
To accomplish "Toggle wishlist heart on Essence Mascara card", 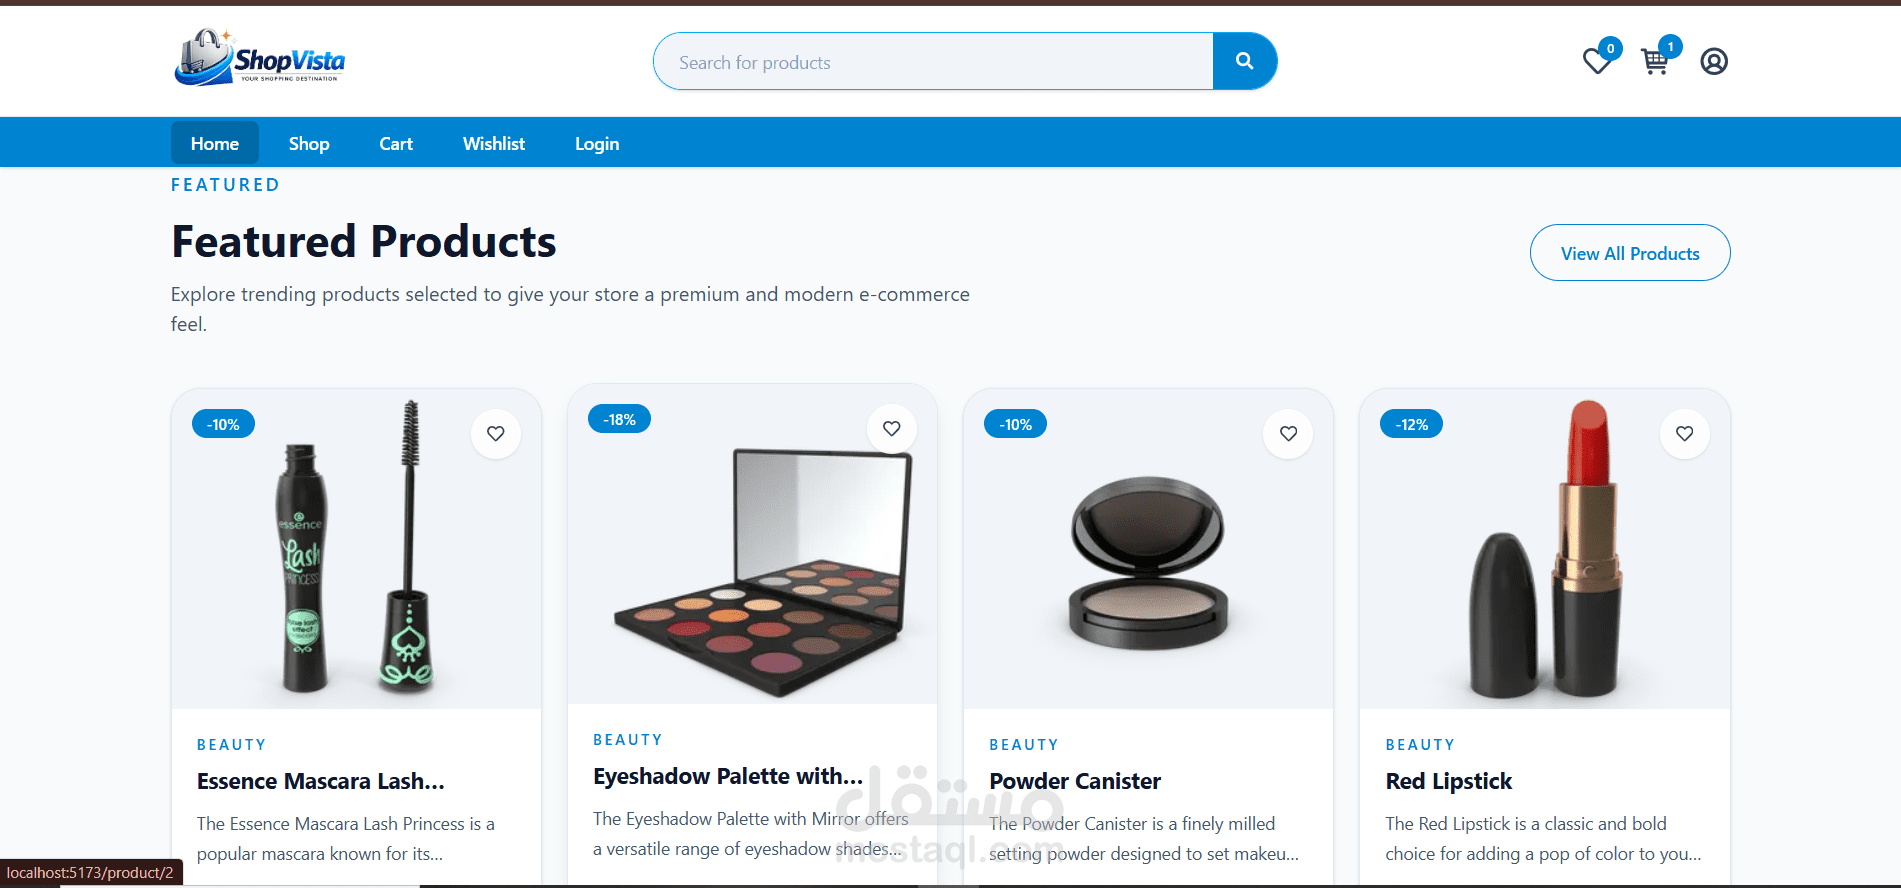I will [x=496, y=433].
